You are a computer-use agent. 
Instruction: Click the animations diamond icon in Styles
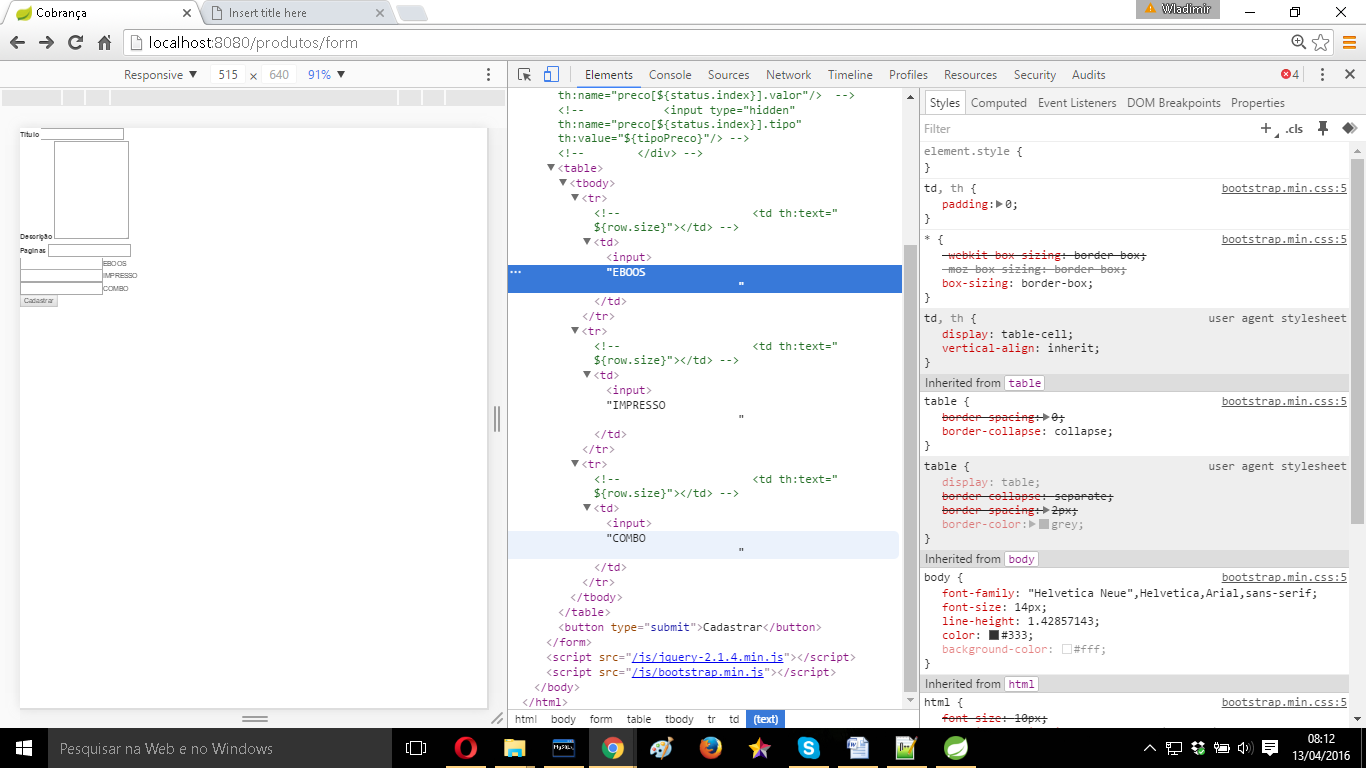[1349, 128]
